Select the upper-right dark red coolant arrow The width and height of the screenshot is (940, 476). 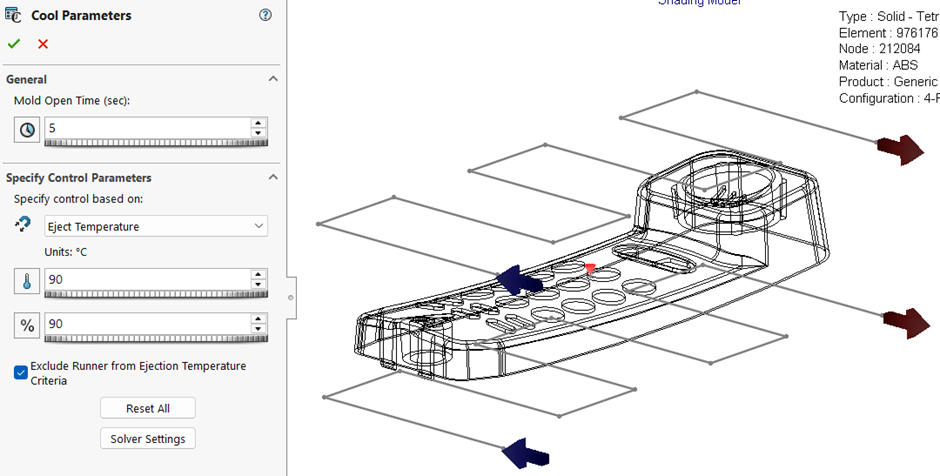900,150
